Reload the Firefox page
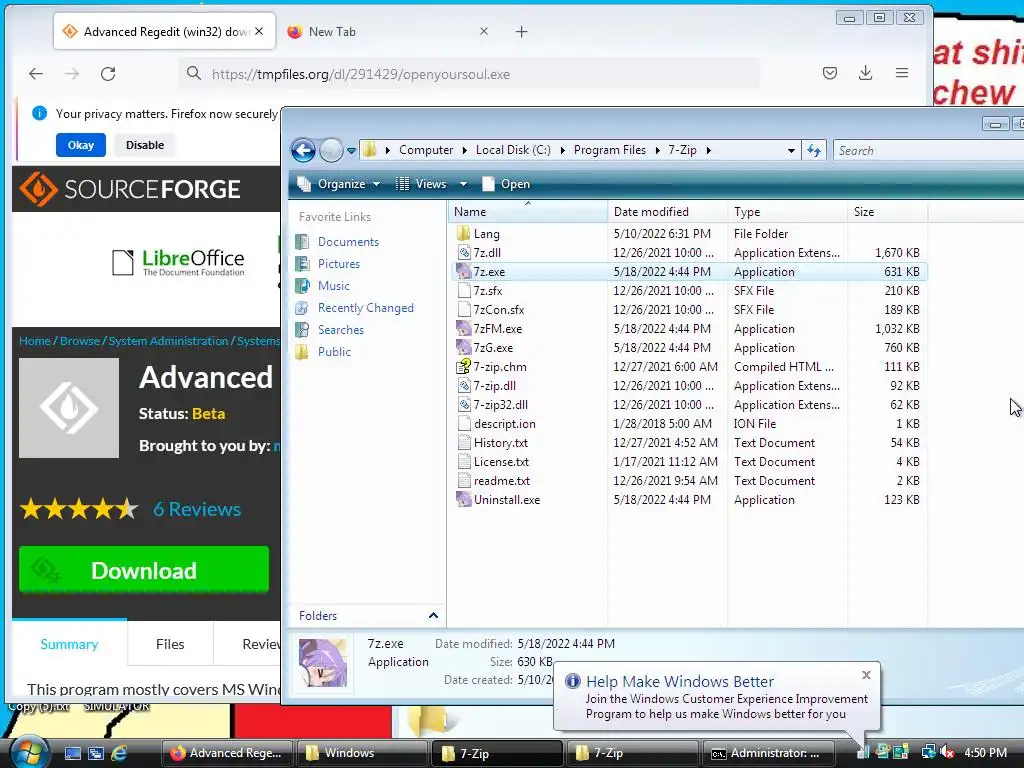Screen dimensions: 1024x768 (108, 74)
